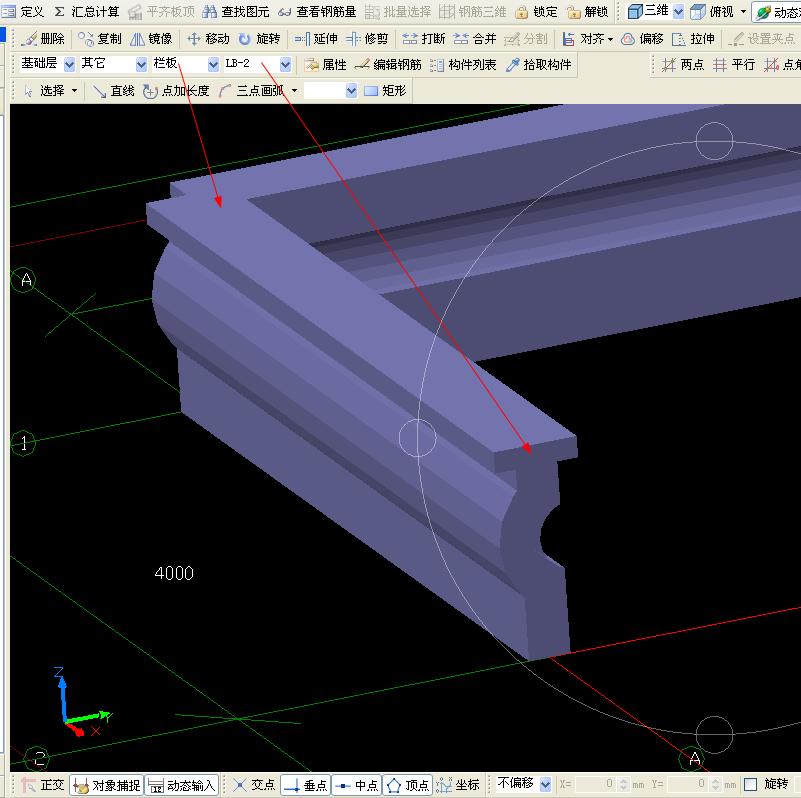Click the 删除 (delete) tool
The height and width of the screenshot is (798, 801).
point(42,39)
